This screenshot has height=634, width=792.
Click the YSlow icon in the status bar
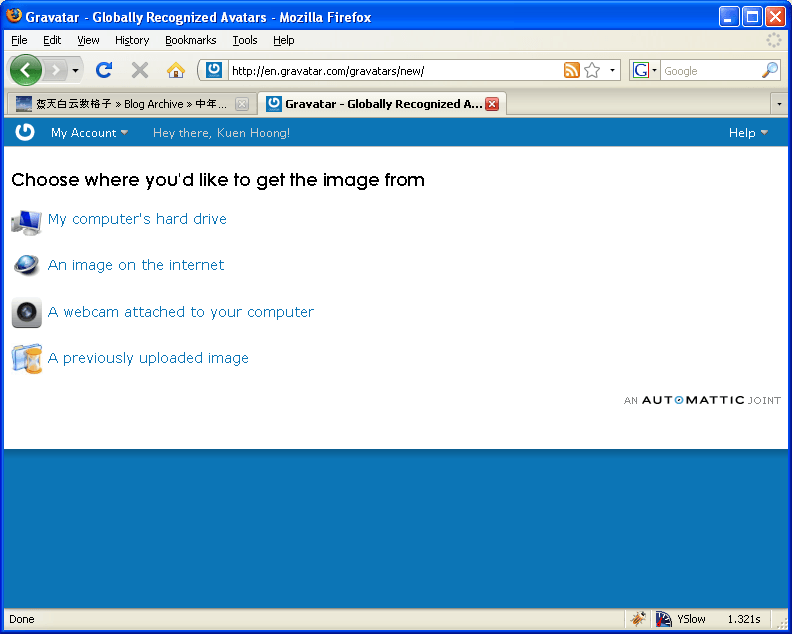click(x=663, y=619)
